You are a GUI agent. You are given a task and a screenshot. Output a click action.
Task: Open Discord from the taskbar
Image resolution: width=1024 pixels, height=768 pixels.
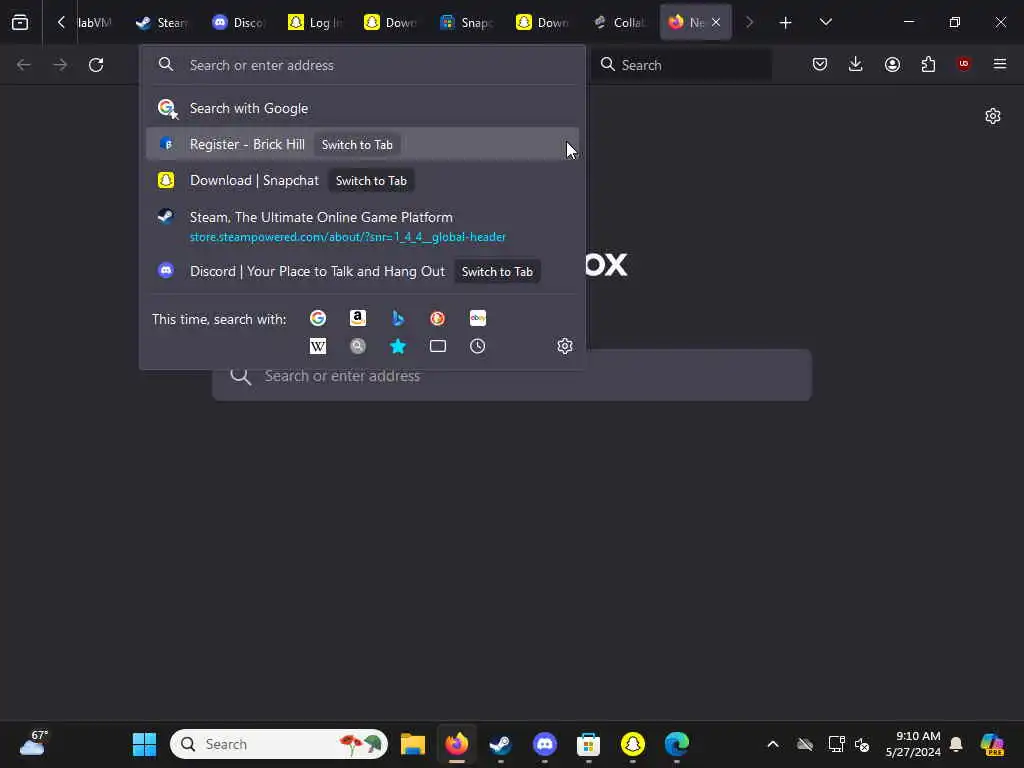tap(545, 744)
